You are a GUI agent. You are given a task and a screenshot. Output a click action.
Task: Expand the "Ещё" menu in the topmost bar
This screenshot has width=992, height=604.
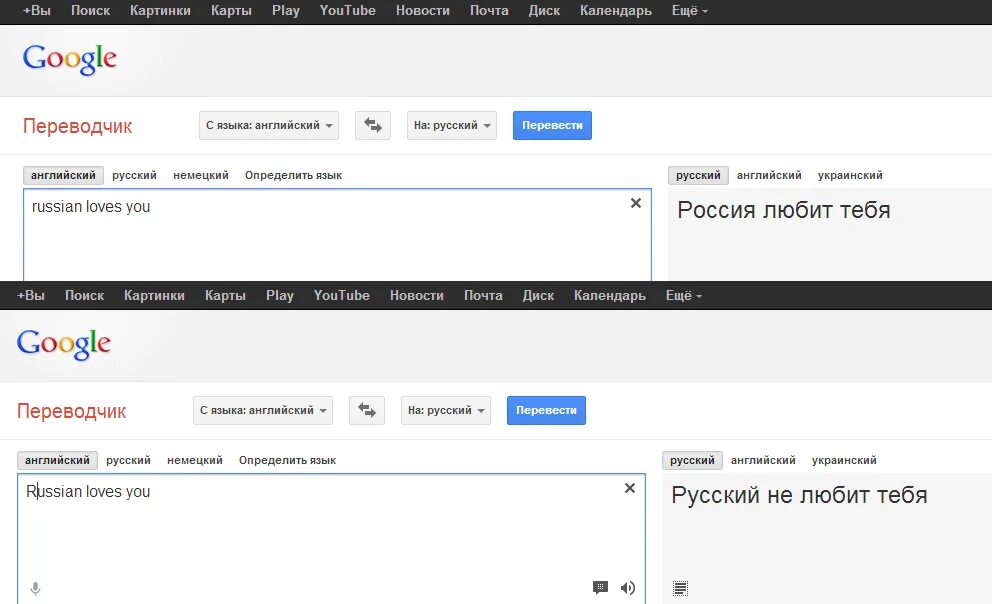click(690, 11)
